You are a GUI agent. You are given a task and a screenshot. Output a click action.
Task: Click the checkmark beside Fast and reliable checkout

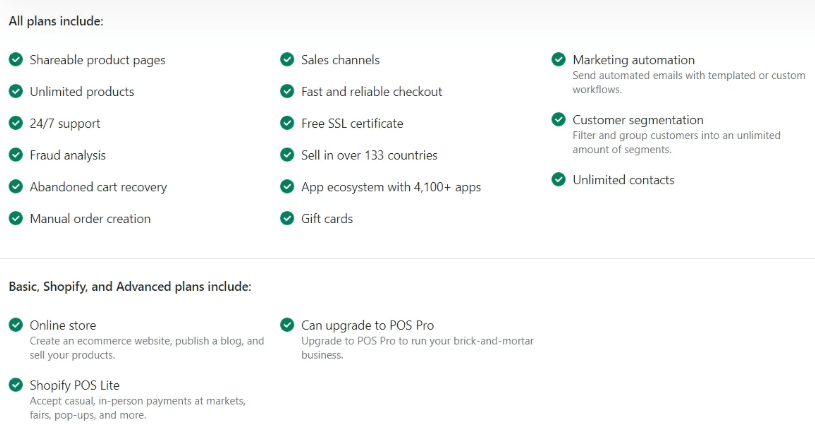point(287,91)
